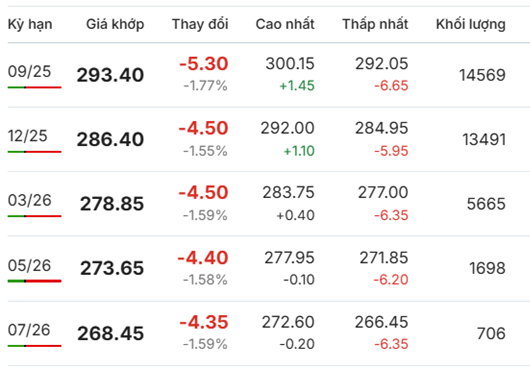Open the 09/25 contract term link
This screenshot has width=530, height=368.
29,72
